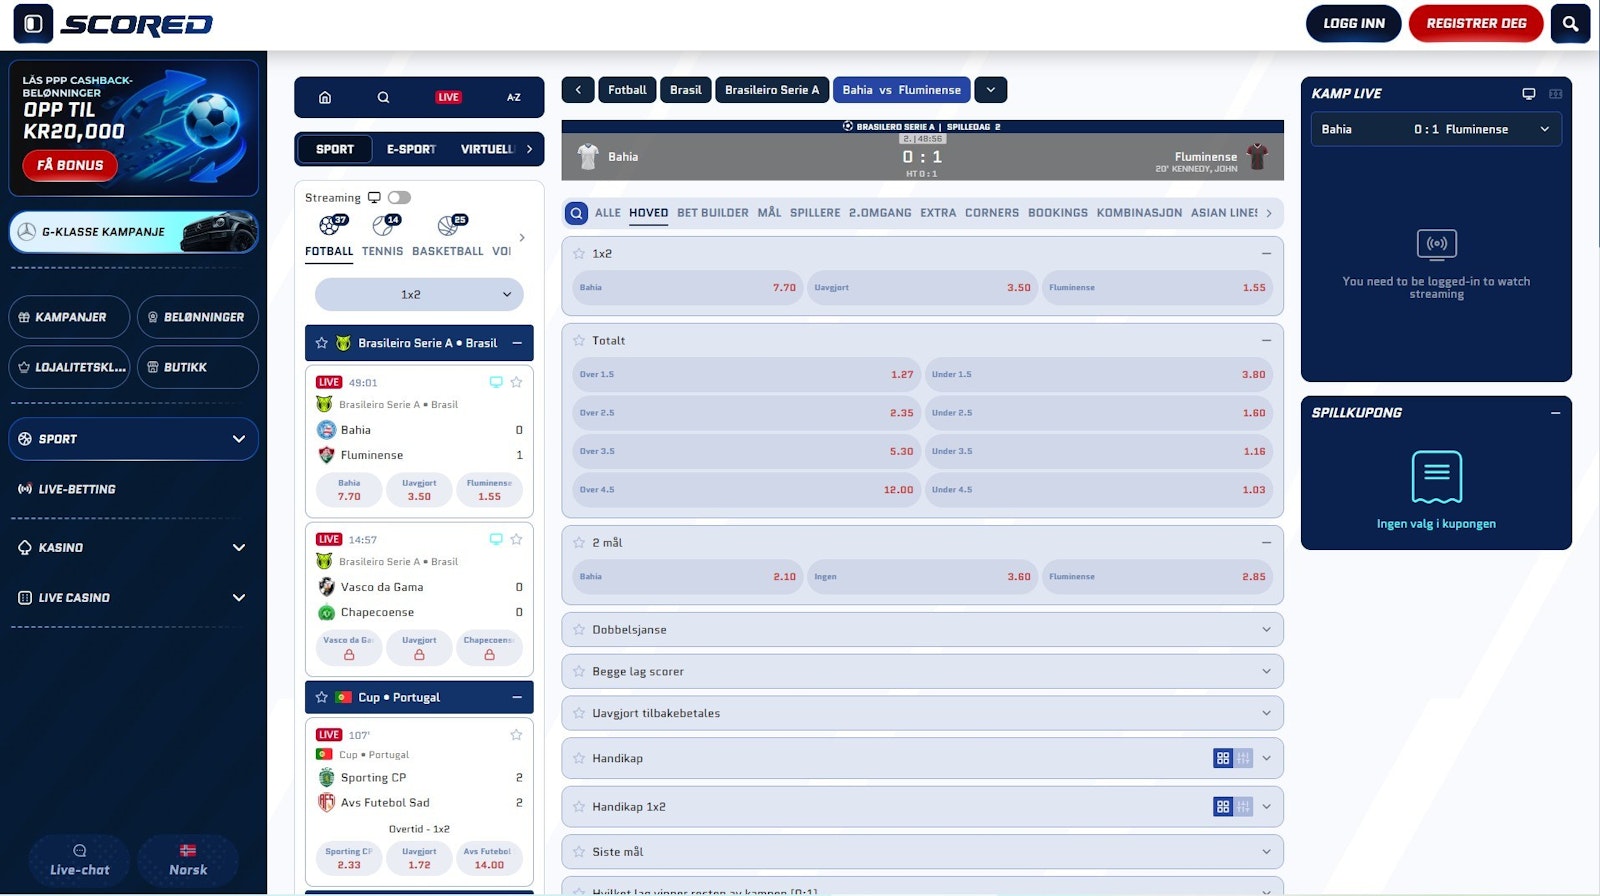1600x896 pixels.
Task: Switch Handikap market to list view
Action: pyautogui.click(x=1243, y=759)
